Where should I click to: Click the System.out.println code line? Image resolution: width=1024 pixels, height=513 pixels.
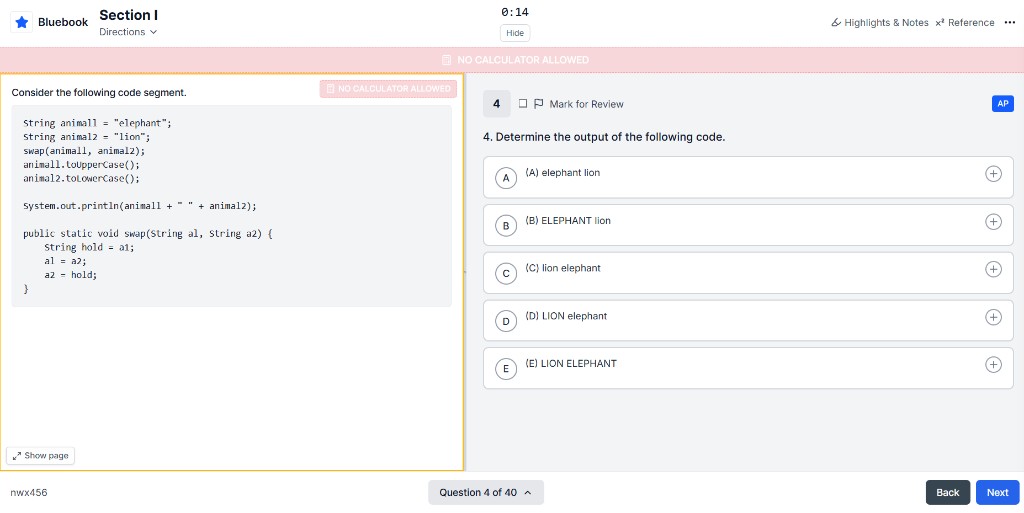pos(140,206)
